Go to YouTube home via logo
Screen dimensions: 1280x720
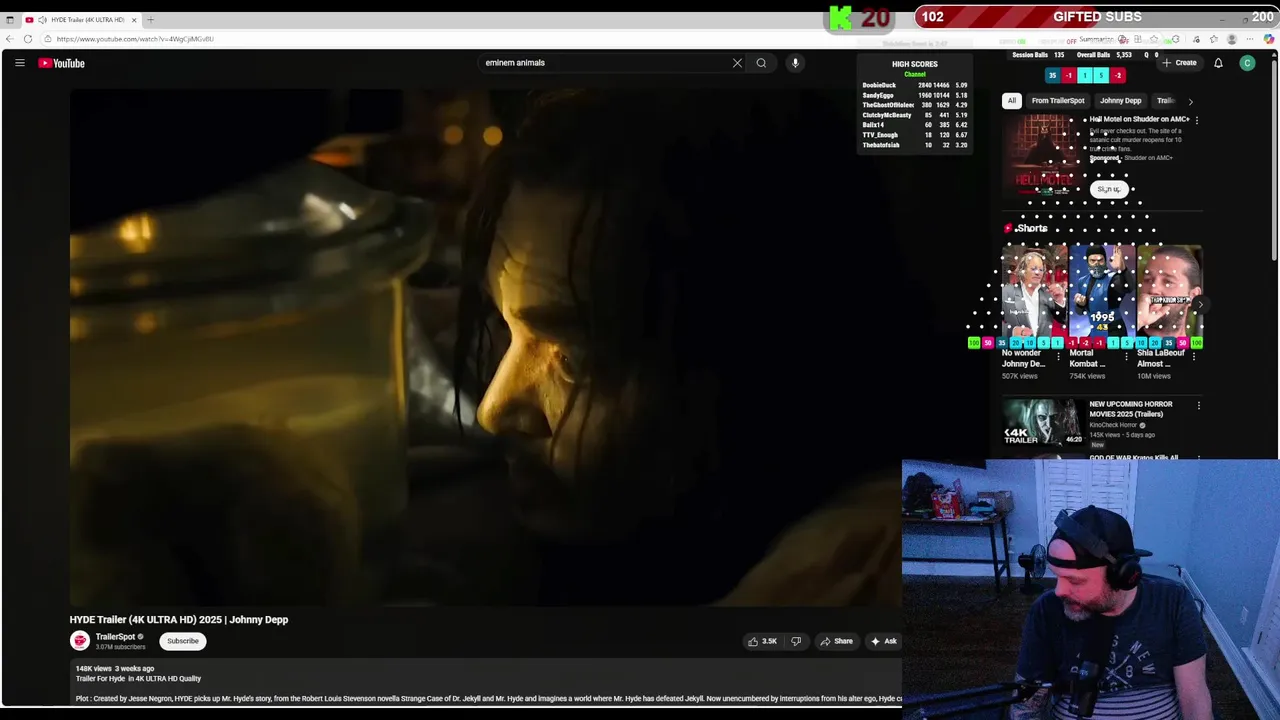point(62,63)
